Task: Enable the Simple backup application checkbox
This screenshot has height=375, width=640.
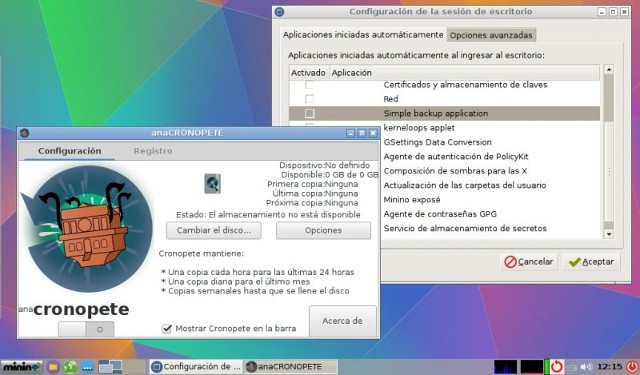Action: (x=309, y=113)
